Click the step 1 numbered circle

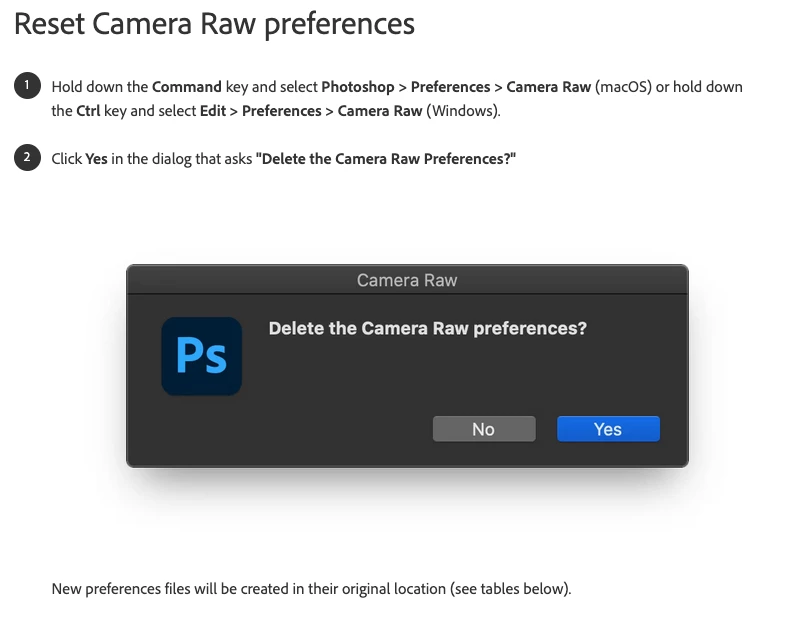click(27, 86)
